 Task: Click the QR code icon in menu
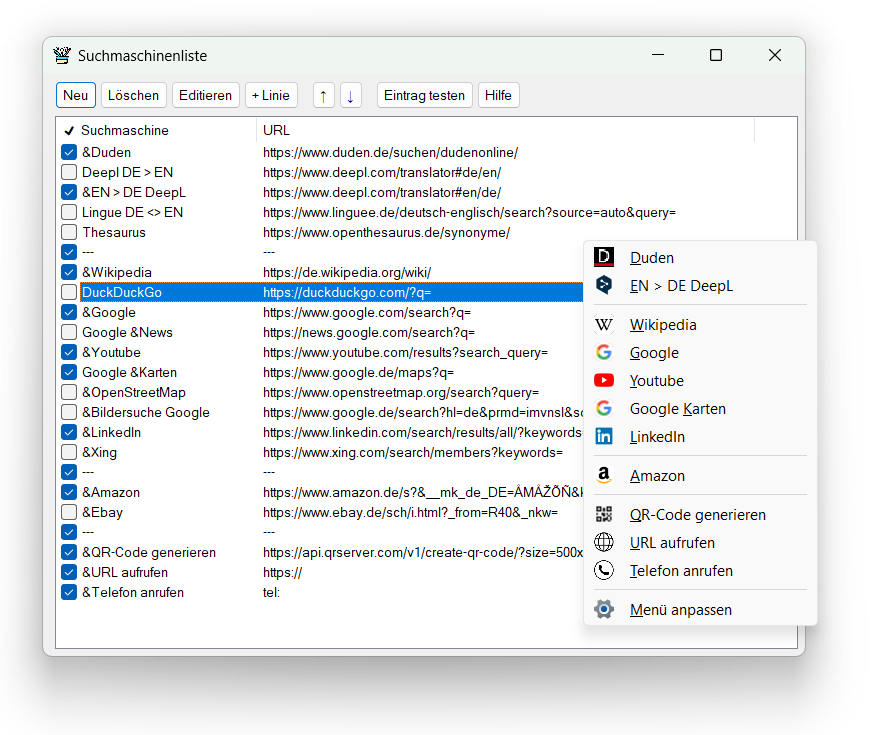point(603,515)
